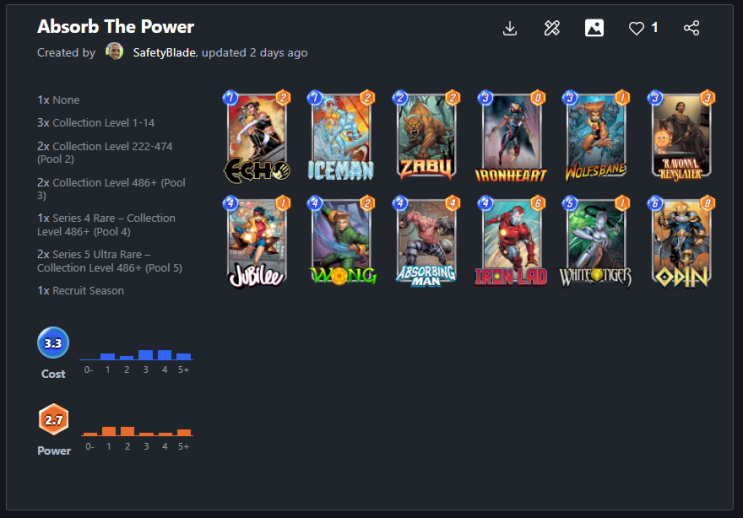Image resolution: width=743 pixels, height=518 pixels.
Task: Like the deck with heart icon
Action: tap(636, 28)
